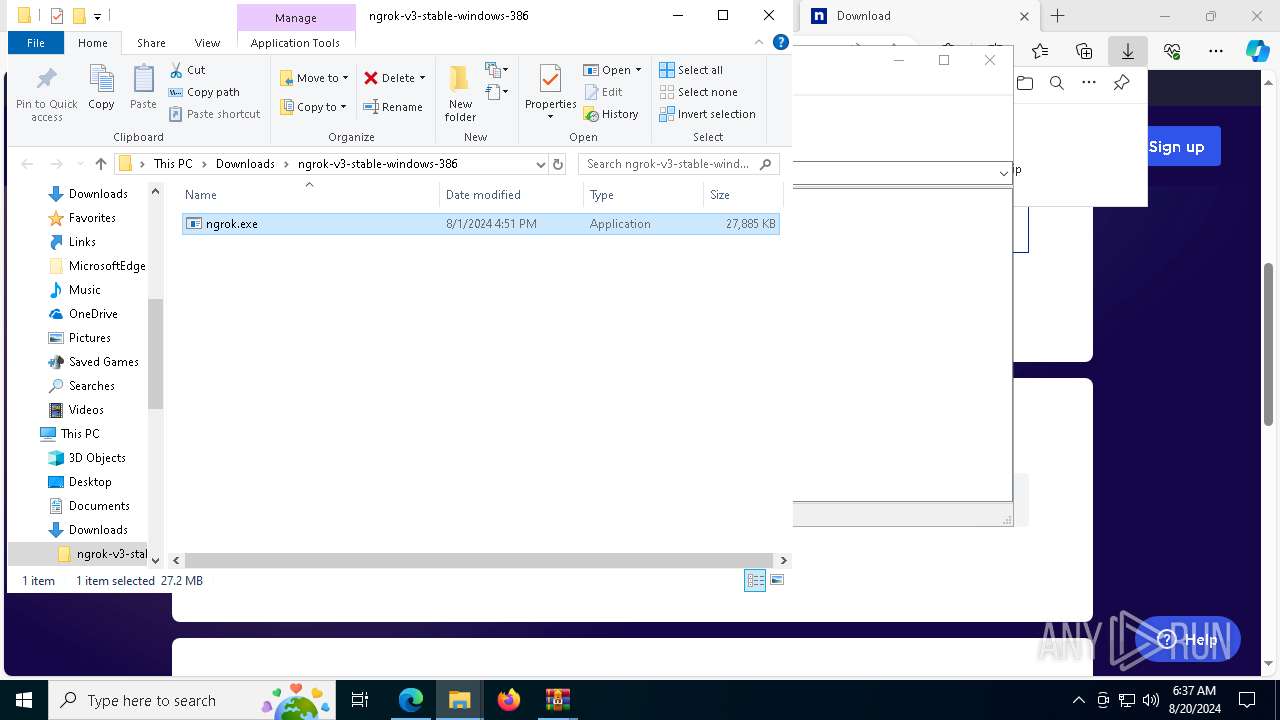Open downloads folder icon in panel
The height and width of the screenshot is (720, 1280).
click(x=1025, y=83)
